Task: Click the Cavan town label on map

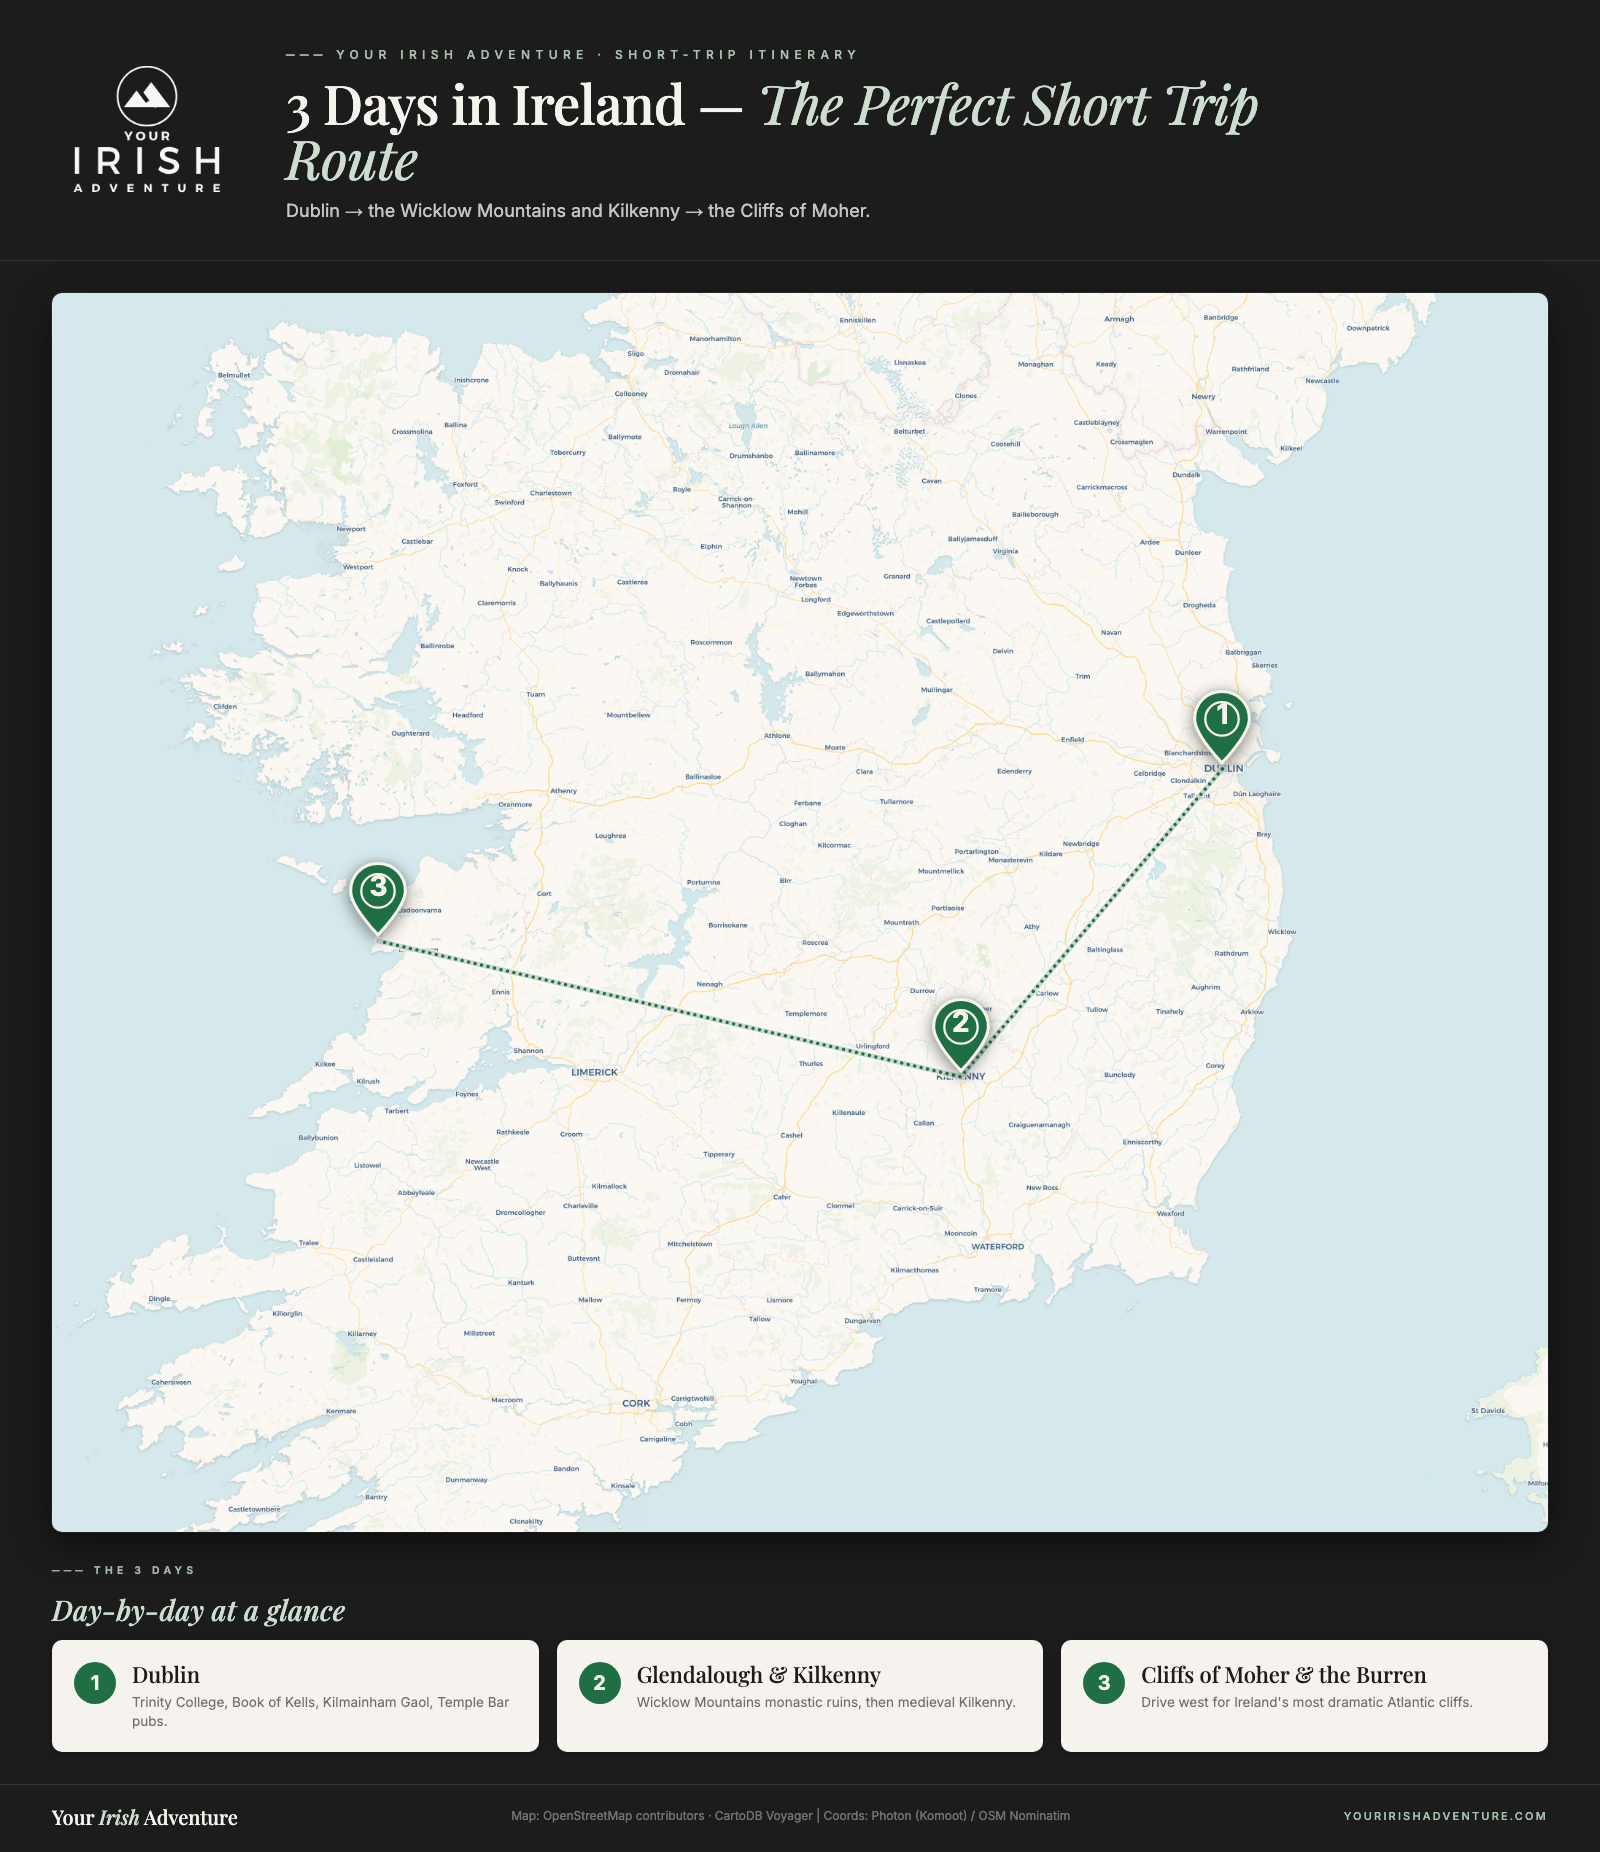Action: pyautogui.click(x=931, y=481)
